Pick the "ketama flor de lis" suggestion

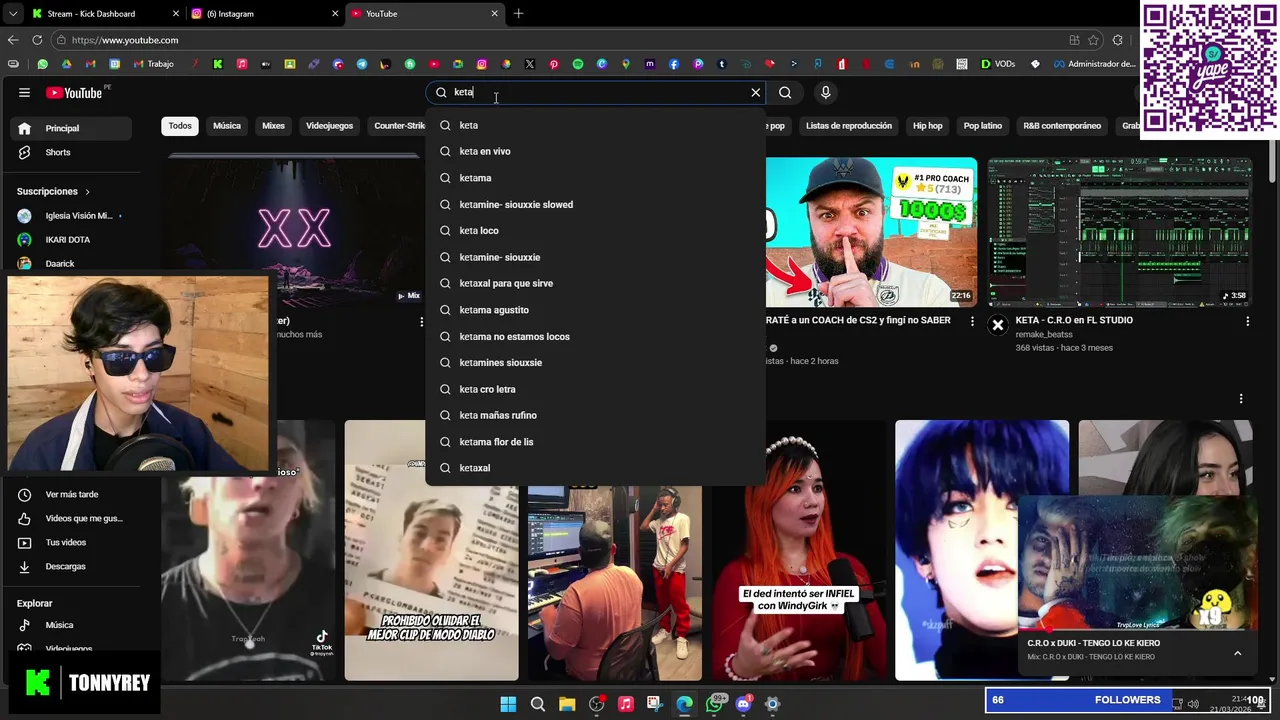[596, 442]
